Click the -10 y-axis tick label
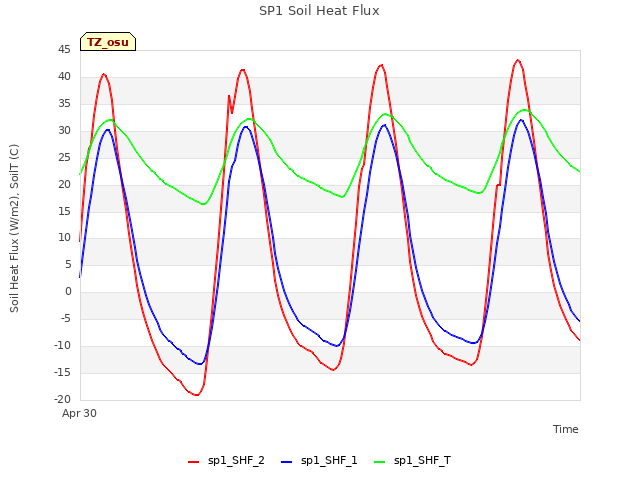This screenshot has width=640, height=480. 62,346
